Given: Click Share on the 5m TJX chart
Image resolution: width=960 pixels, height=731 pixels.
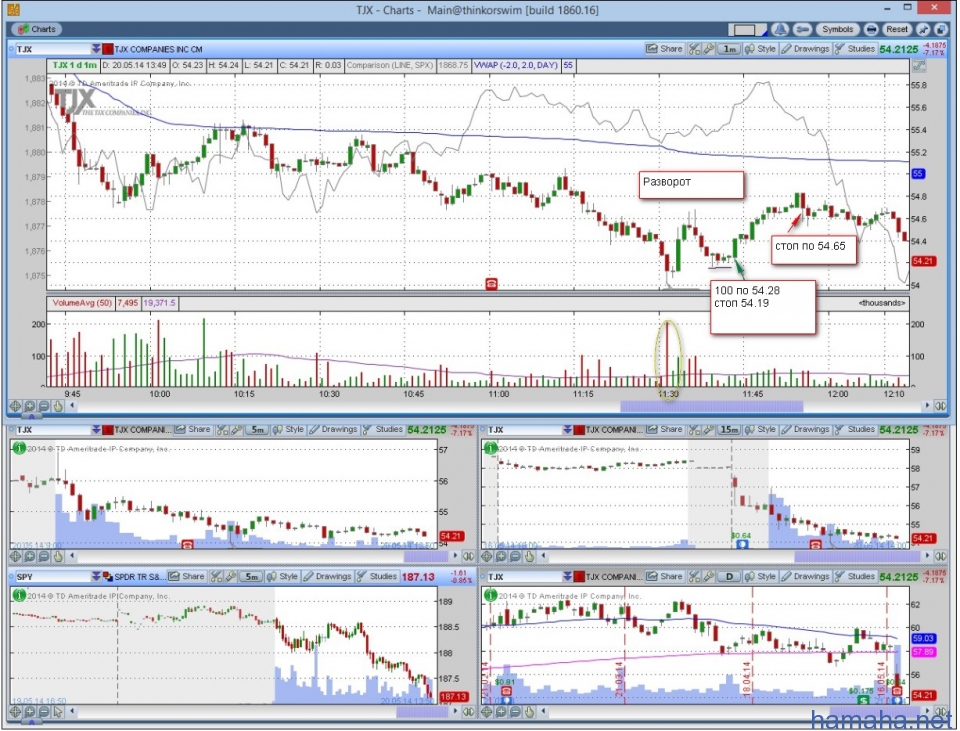Looking at the screenshot, I should (x=193, y=430).
